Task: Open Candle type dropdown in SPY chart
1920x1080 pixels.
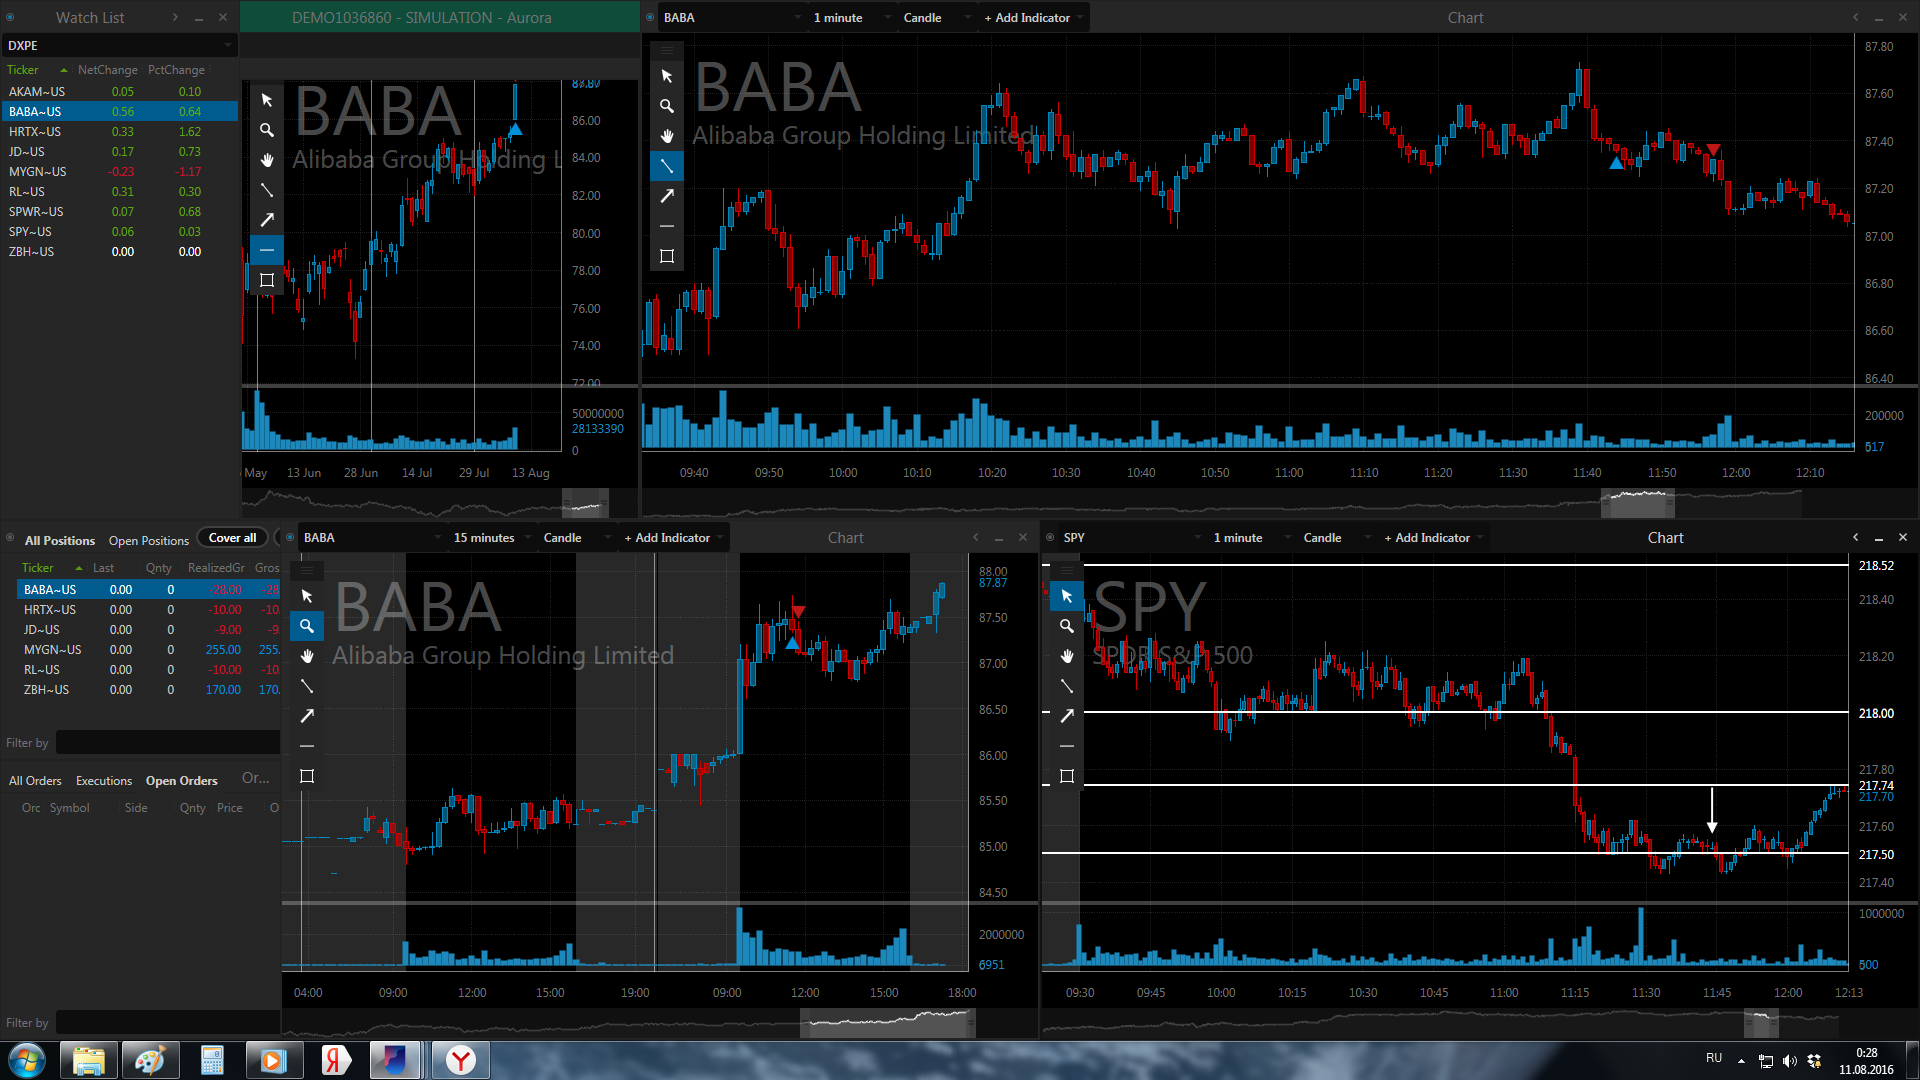Action: (1337, 537)
